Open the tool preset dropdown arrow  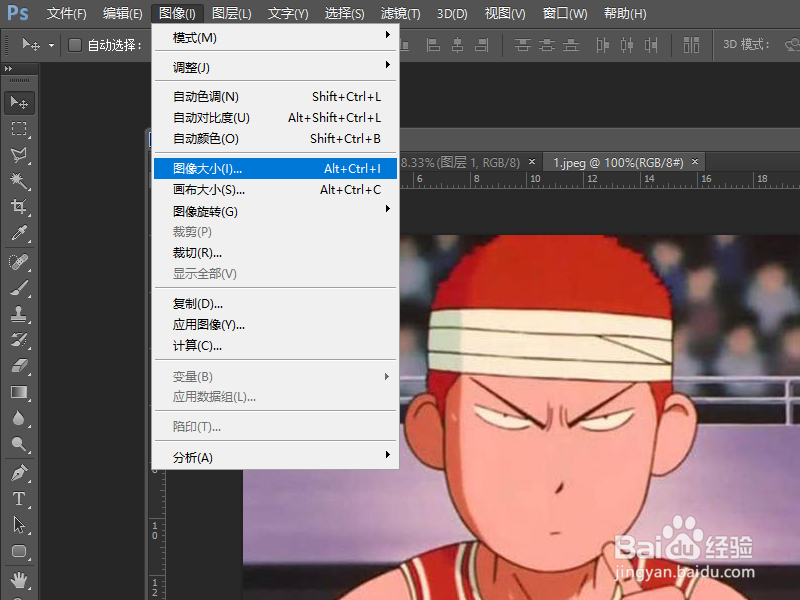51,45
